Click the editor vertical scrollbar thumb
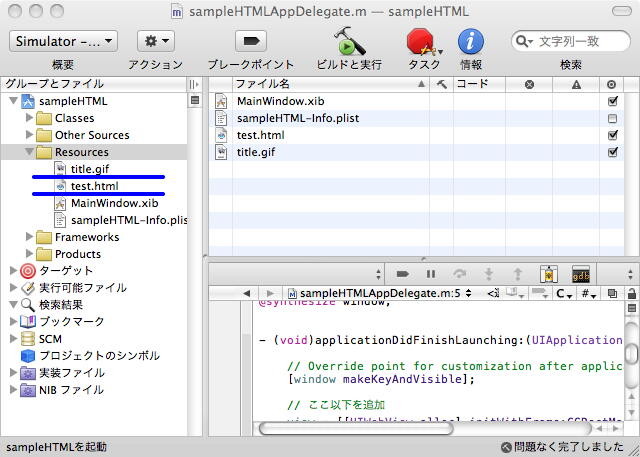This screenshot has height=457, width=640. (x=632, y=355)
